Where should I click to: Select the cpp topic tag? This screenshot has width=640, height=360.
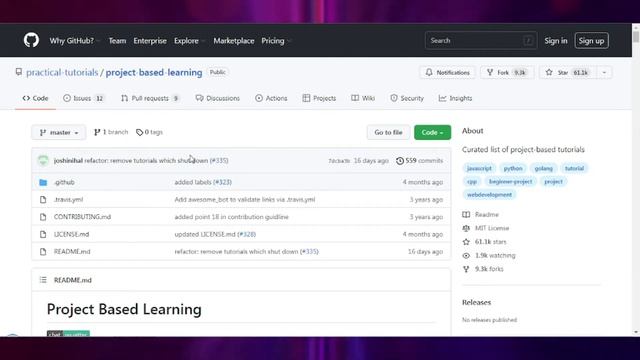[472, 181]
